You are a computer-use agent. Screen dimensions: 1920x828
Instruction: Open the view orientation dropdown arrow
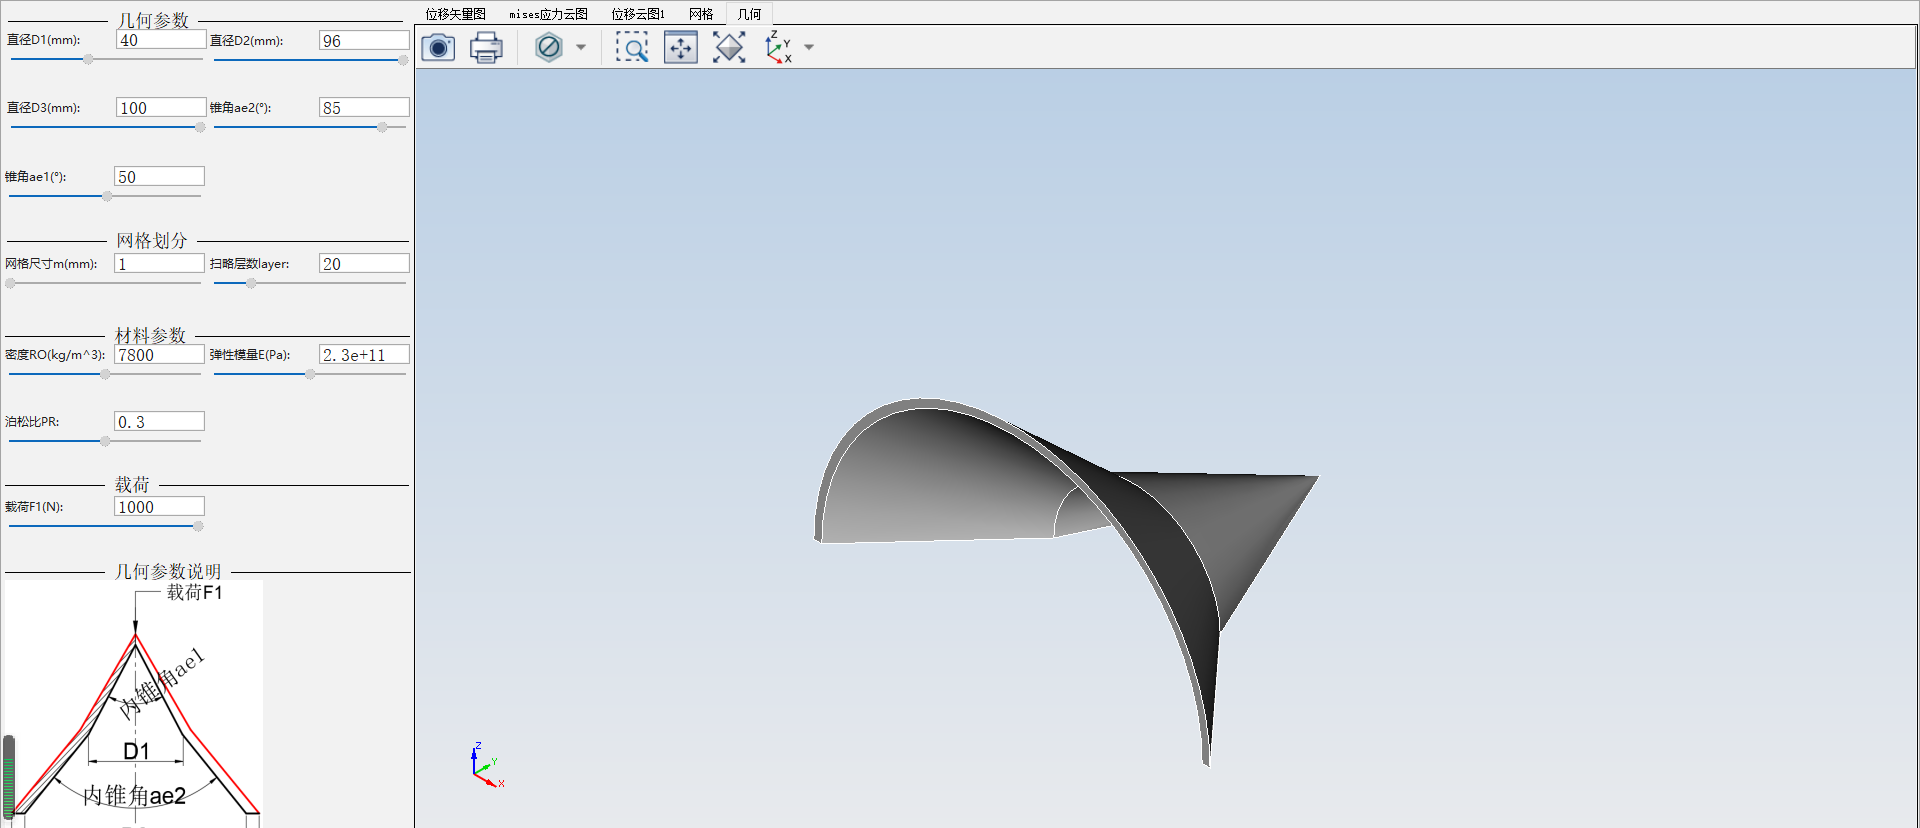809,47
